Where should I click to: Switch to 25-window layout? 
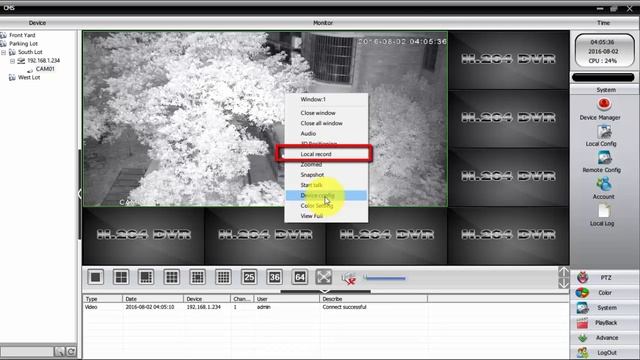[x=249, y=278]
